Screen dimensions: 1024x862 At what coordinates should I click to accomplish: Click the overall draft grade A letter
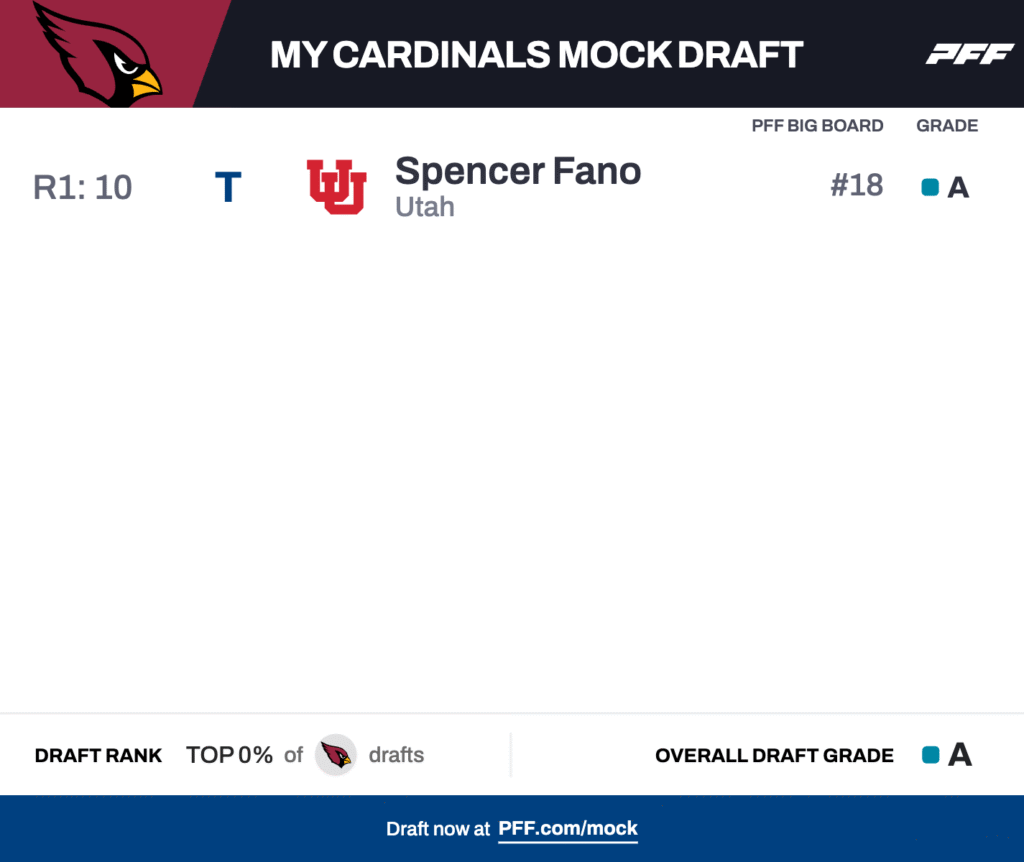coord(959,755)
